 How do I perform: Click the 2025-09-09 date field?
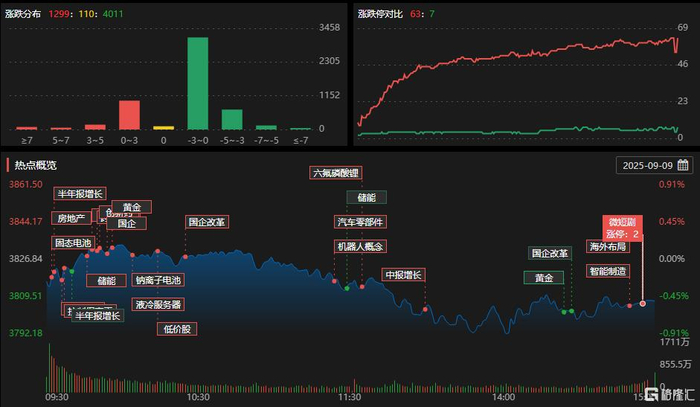coord(654,165)
